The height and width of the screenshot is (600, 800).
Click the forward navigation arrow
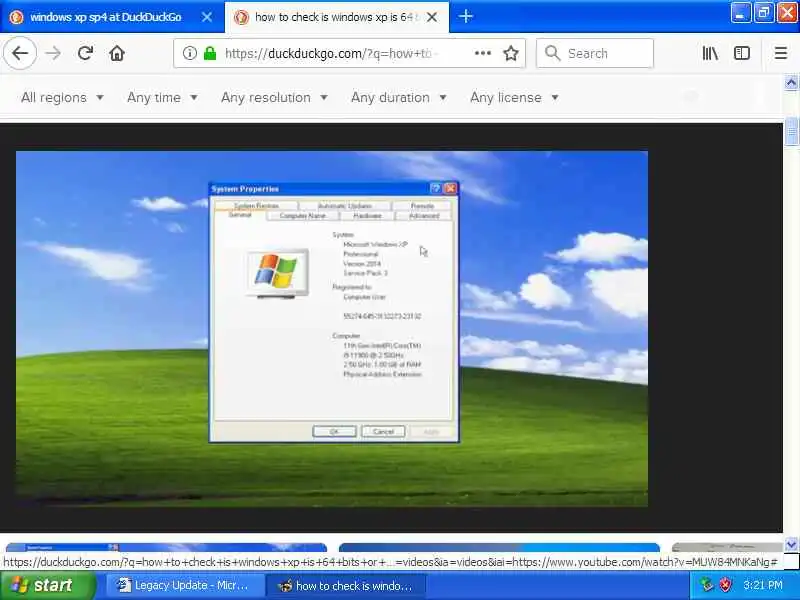coord(53,53)
